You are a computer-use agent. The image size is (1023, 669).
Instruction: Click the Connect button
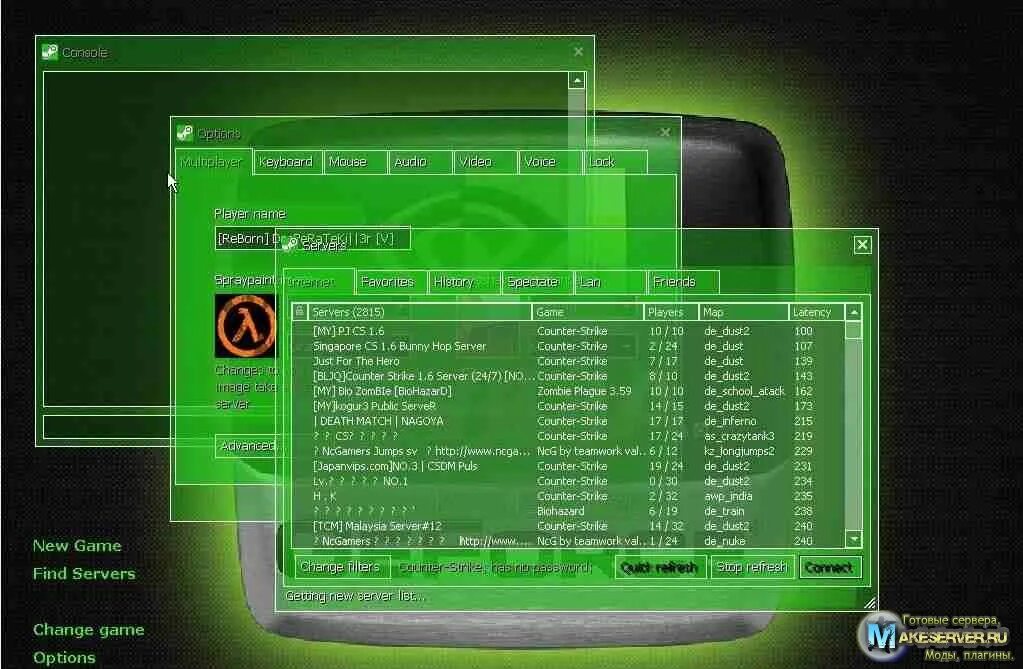[x=830, y=567]
